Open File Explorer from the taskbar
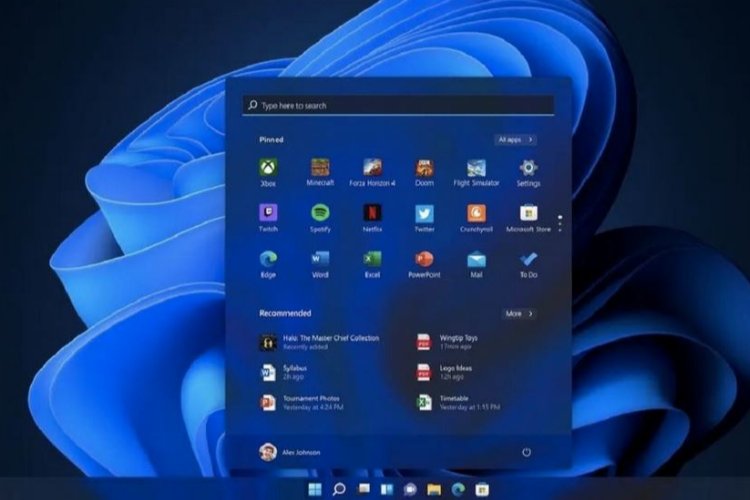 coord(434,489)
